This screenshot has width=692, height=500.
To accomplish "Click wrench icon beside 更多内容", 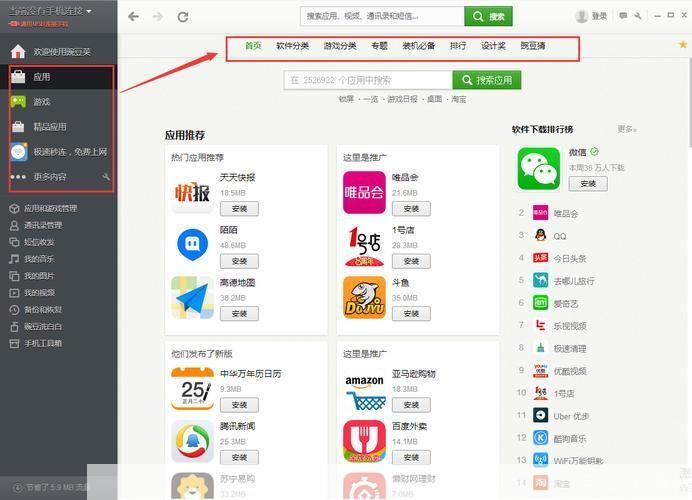I will (106, 177).
